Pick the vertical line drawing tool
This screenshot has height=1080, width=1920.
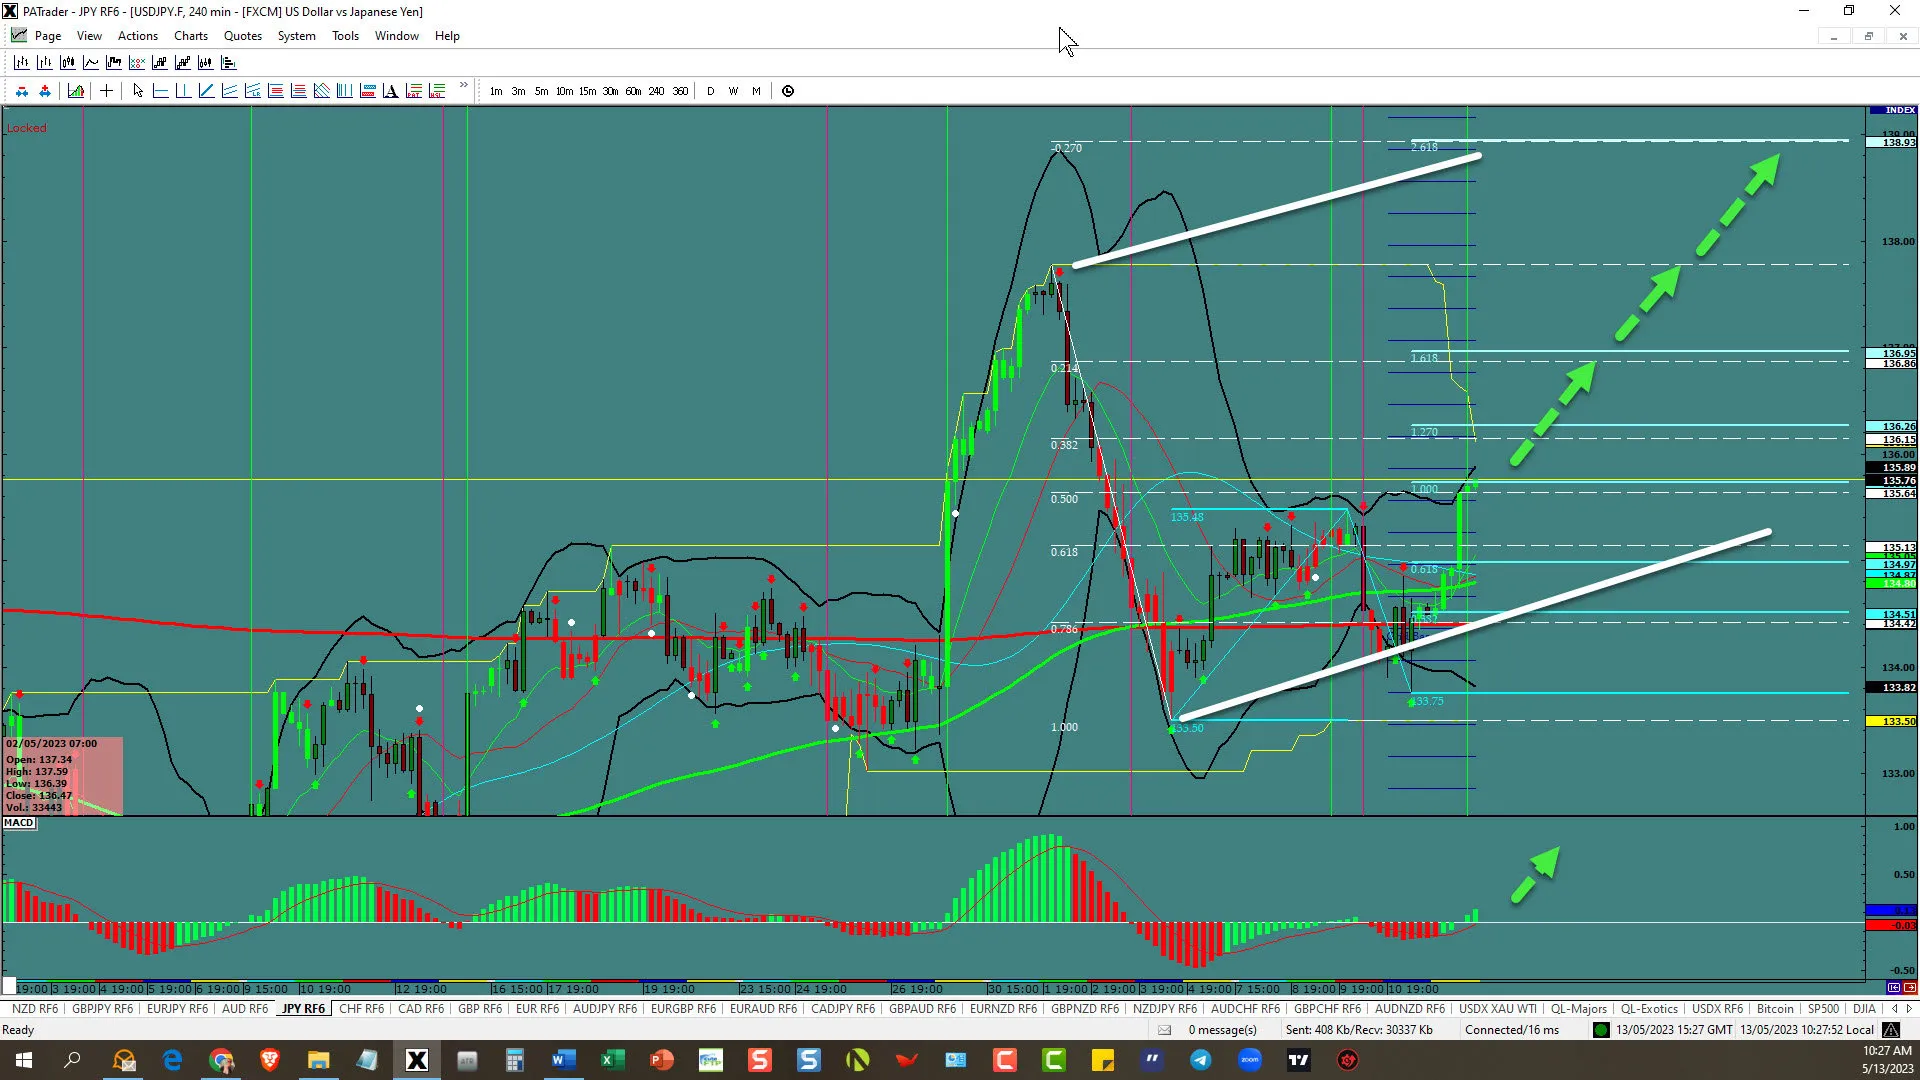[x=183, y=91]
